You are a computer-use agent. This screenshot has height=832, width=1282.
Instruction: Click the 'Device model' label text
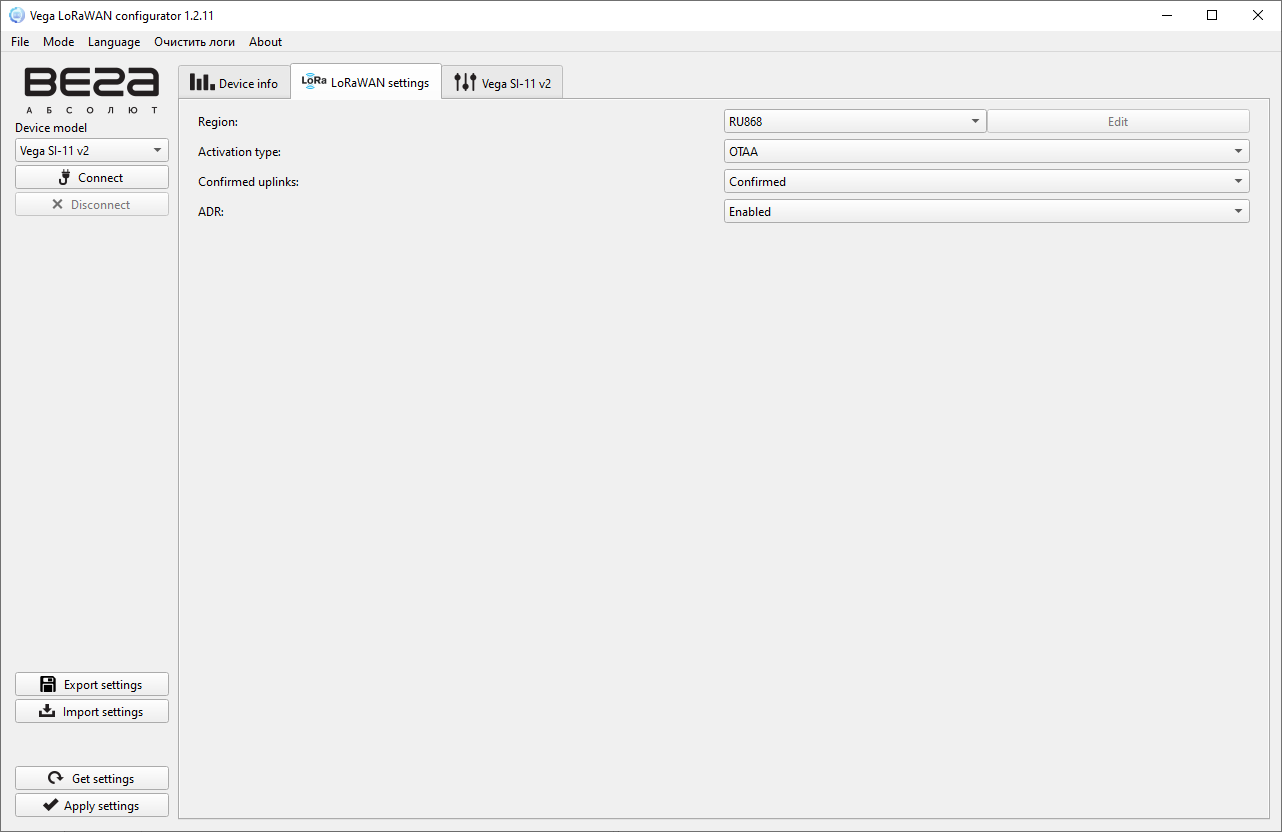coord(51,128)
